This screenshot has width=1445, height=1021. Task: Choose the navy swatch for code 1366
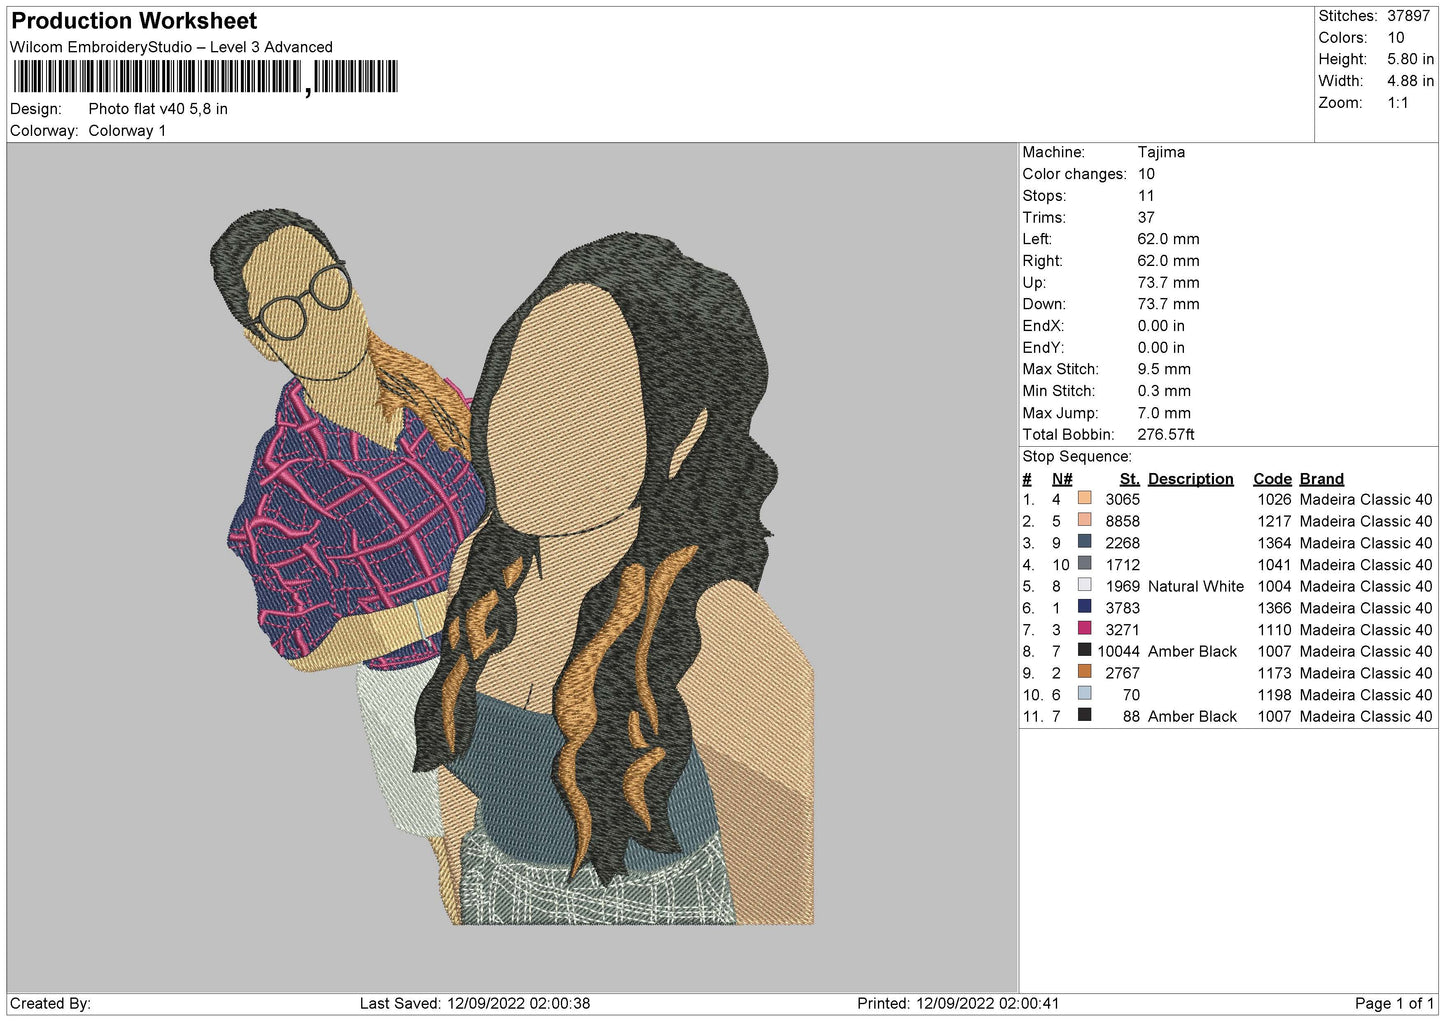(x=1084, y=607)
